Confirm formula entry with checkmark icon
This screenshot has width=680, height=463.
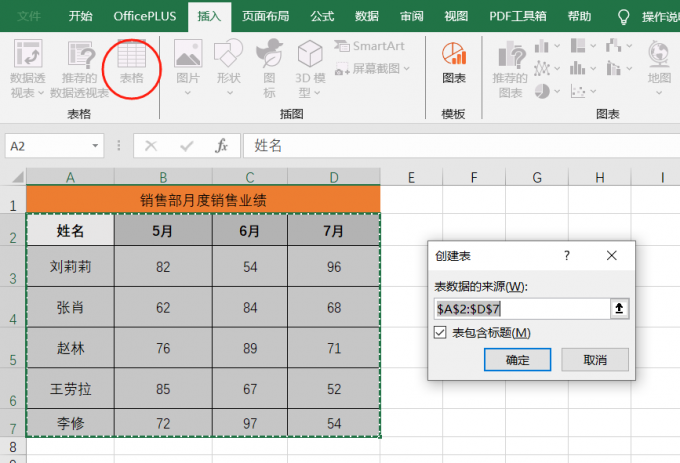coord(186,146)
